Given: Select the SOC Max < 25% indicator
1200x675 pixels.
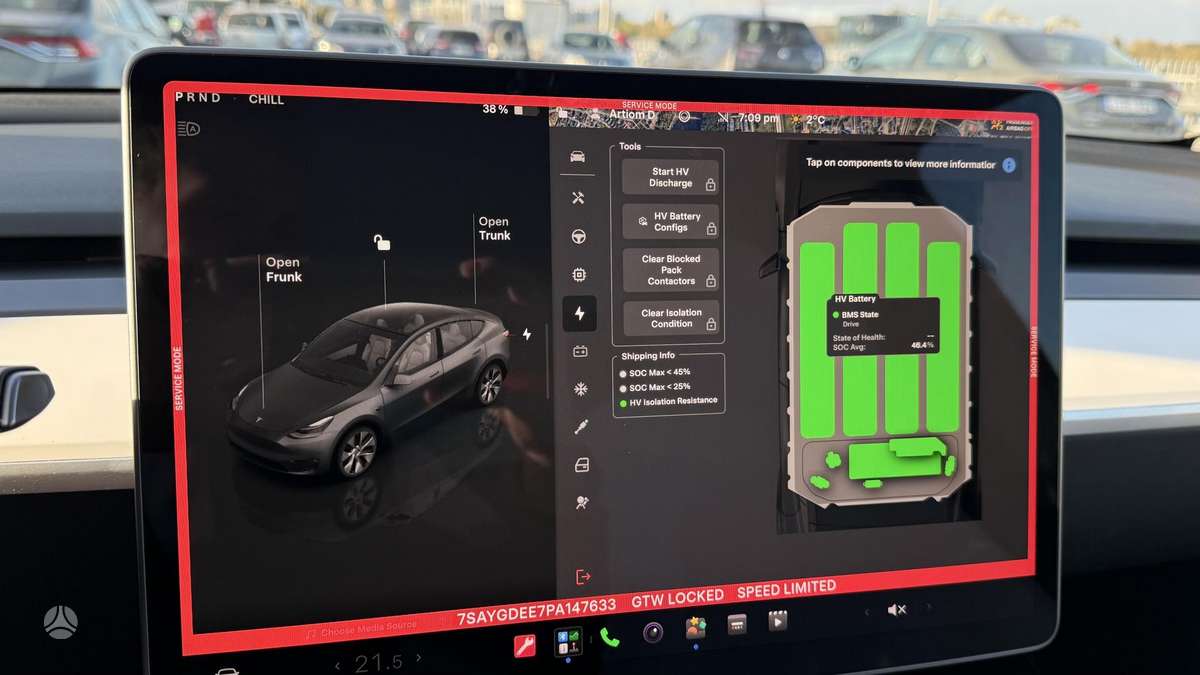Looking at the screenshot, I should 656,386.
